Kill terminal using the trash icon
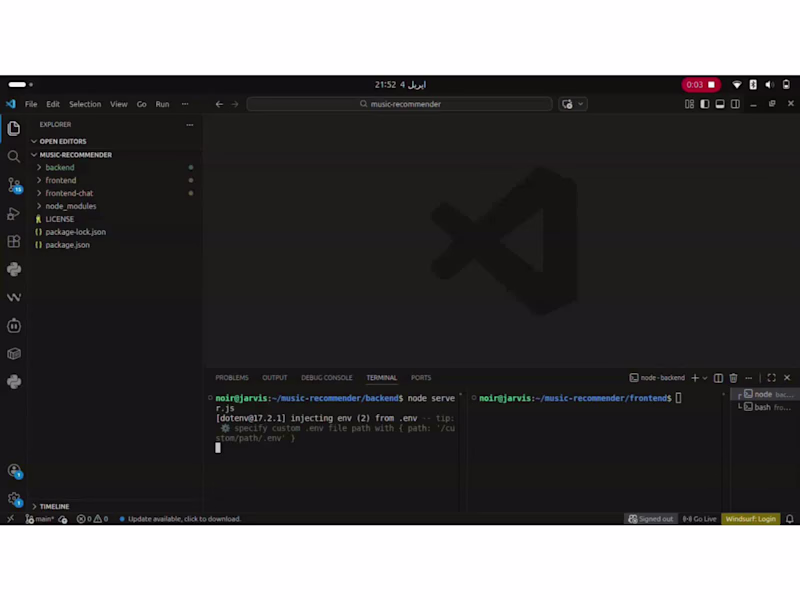800x600 pixels. coord(734,378)
